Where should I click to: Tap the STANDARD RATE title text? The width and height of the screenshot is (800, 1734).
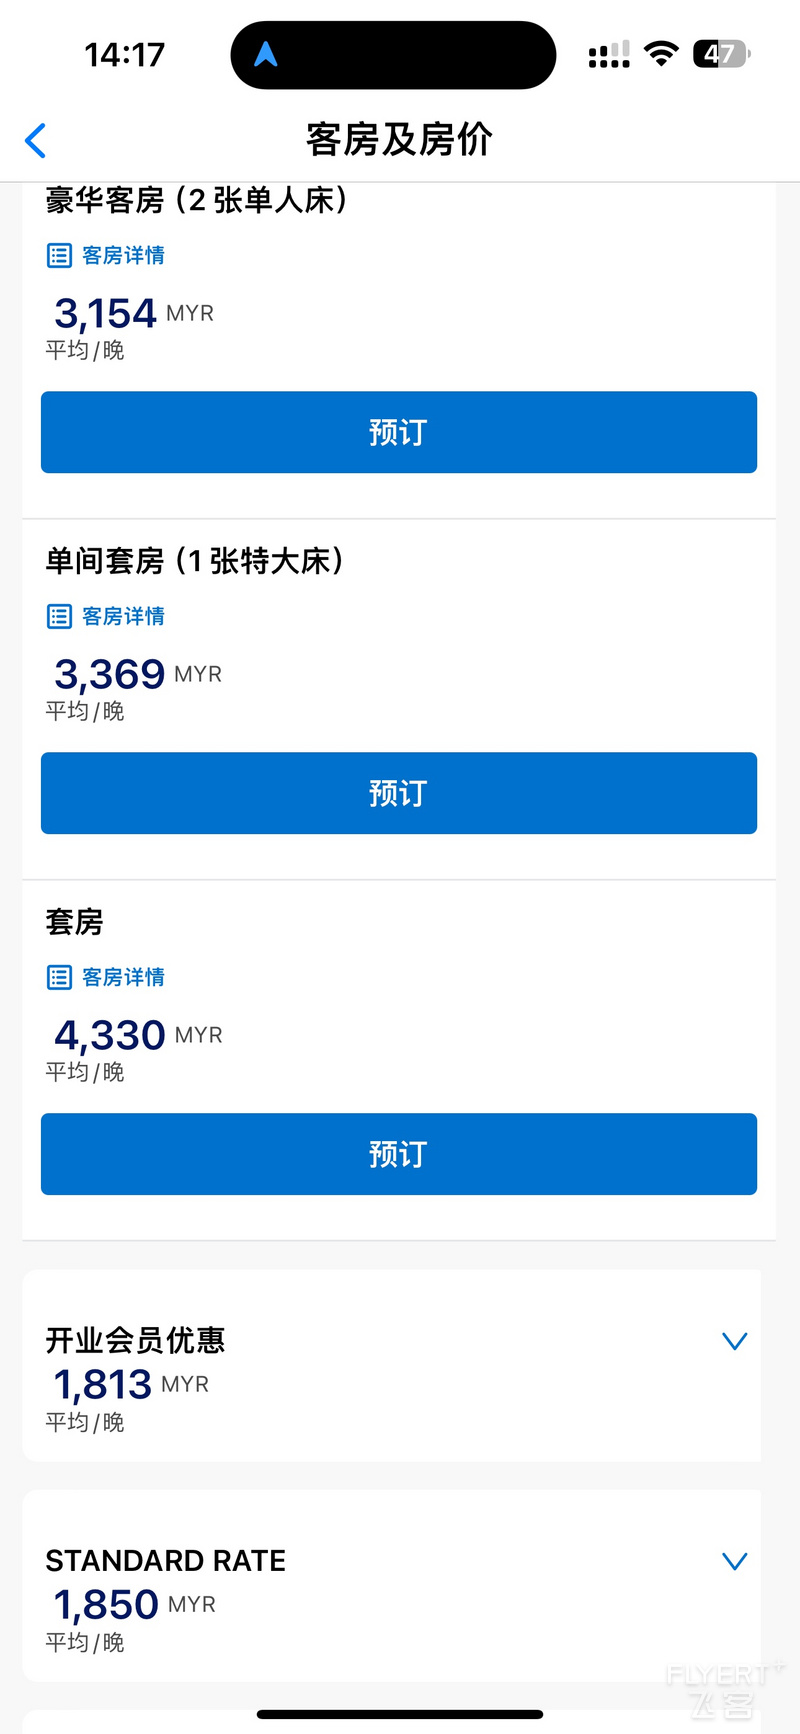tap(166, 1561)
